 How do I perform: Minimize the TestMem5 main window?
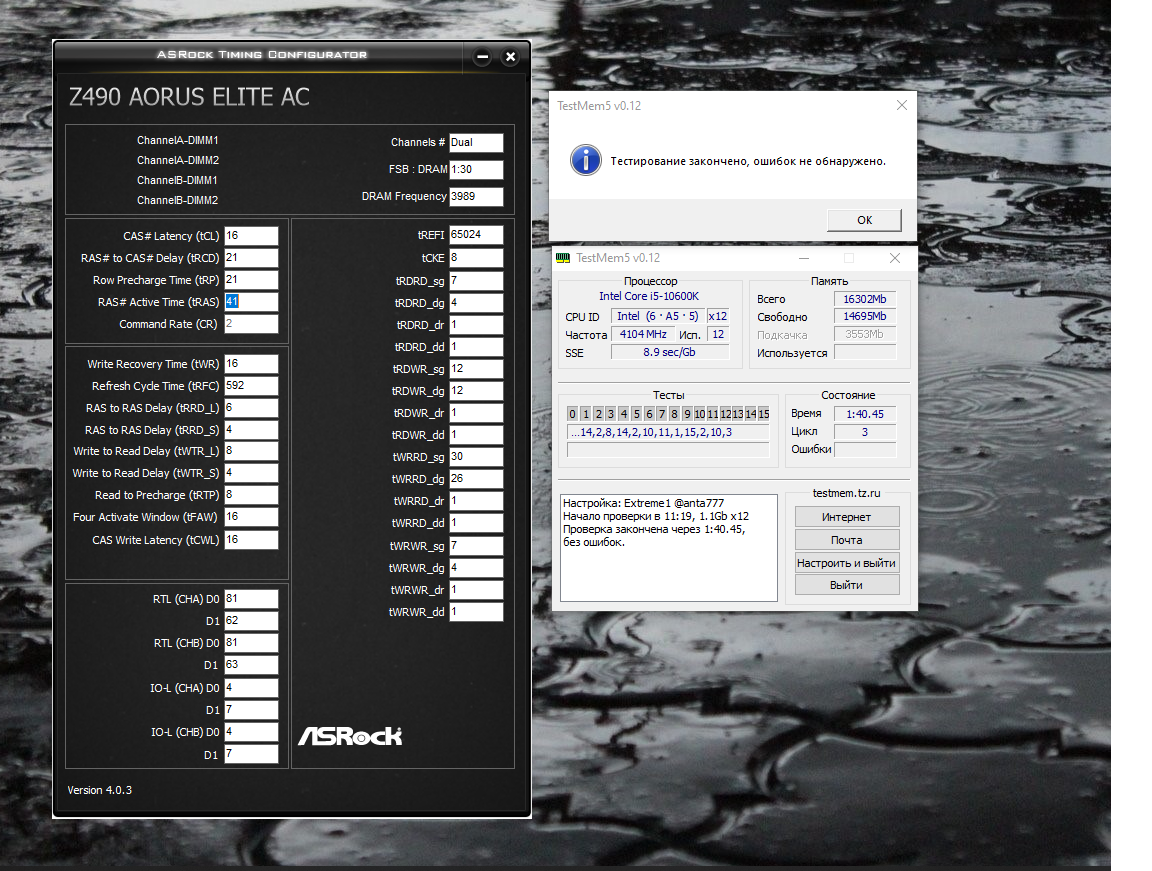coord(804,258)
